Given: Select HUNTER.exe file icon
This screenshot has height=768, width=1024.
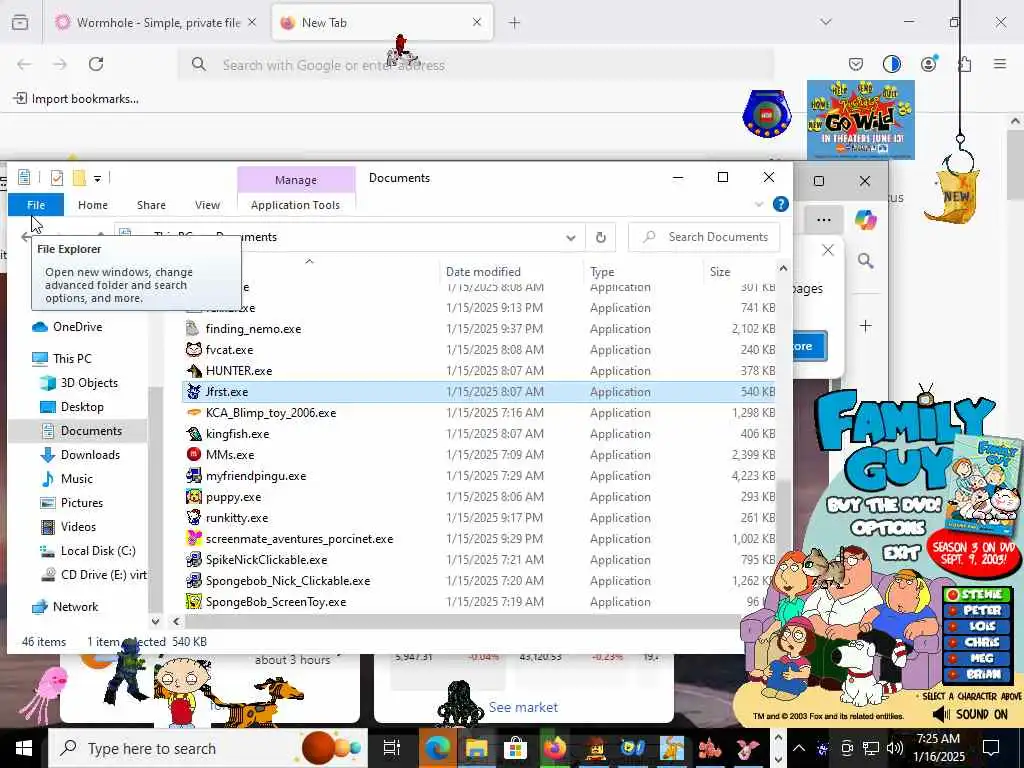Looking at the screenshot, I should point(193,370).
